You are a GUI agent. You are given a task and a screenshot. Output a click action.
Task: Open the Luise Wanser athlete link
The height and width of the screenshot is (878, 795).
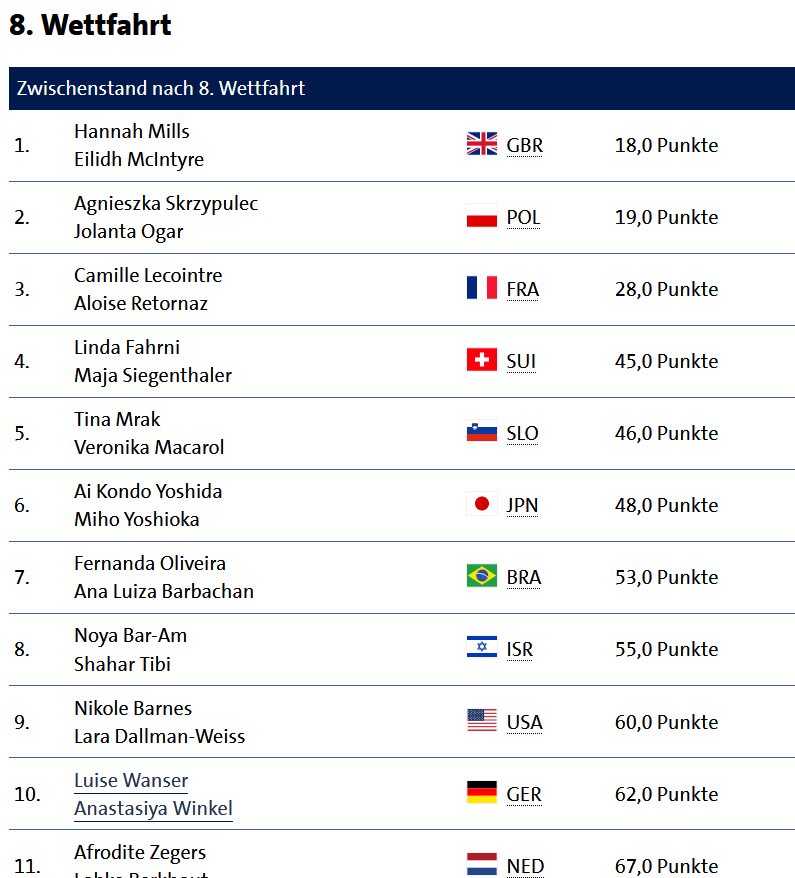pos(131,781)
